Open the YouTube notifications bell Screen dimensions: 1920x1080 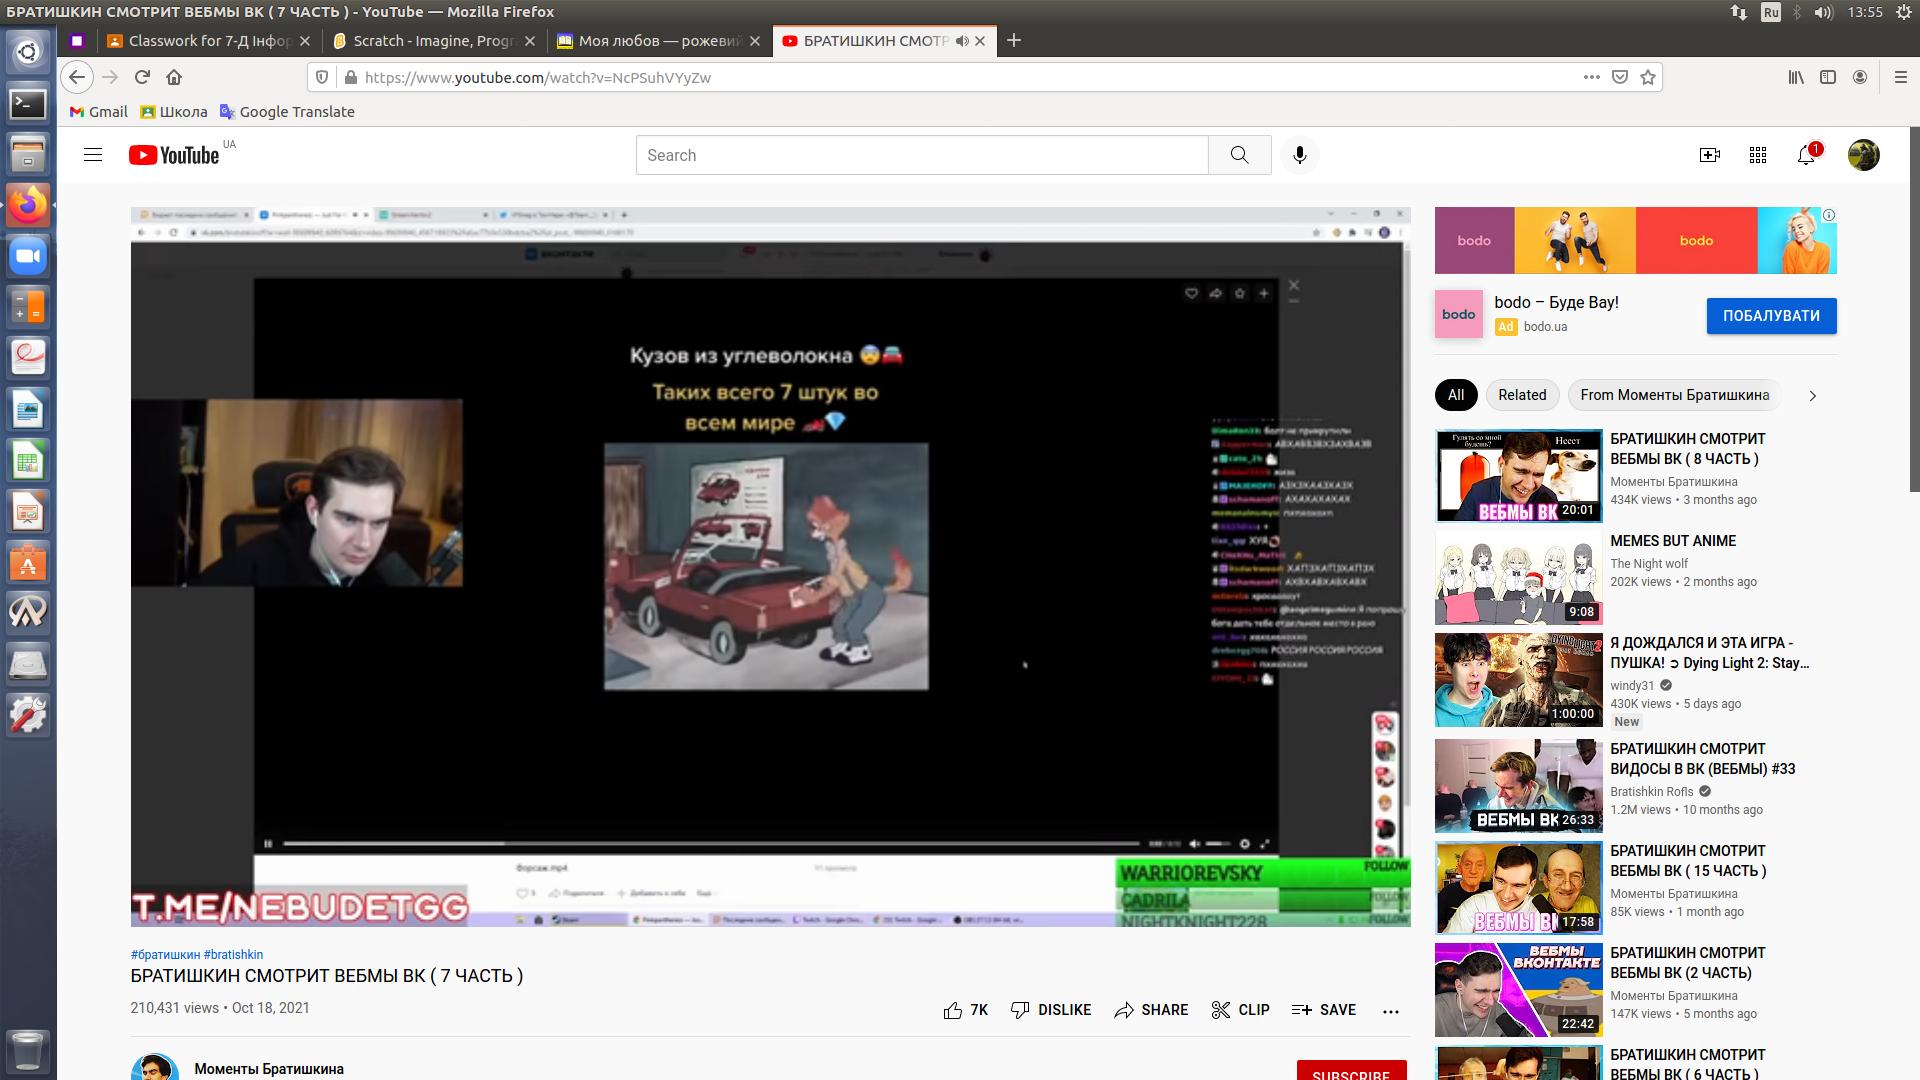(x=1806, y=155)
